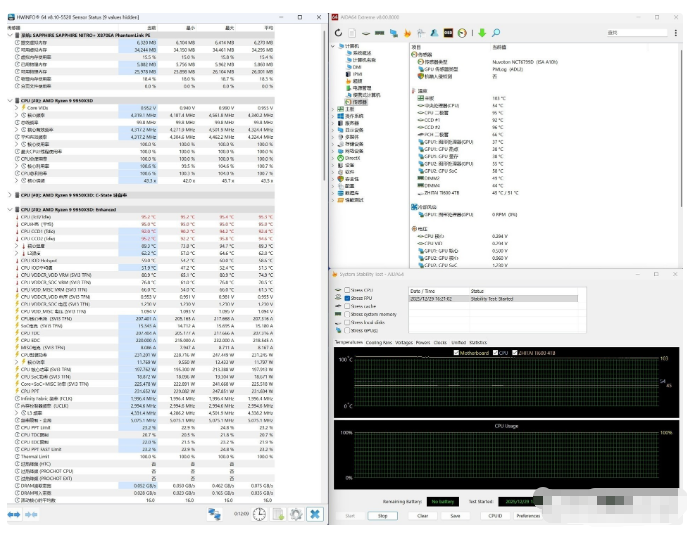
Task: Enable the Stress CPU checkbox
Action: 346,290
